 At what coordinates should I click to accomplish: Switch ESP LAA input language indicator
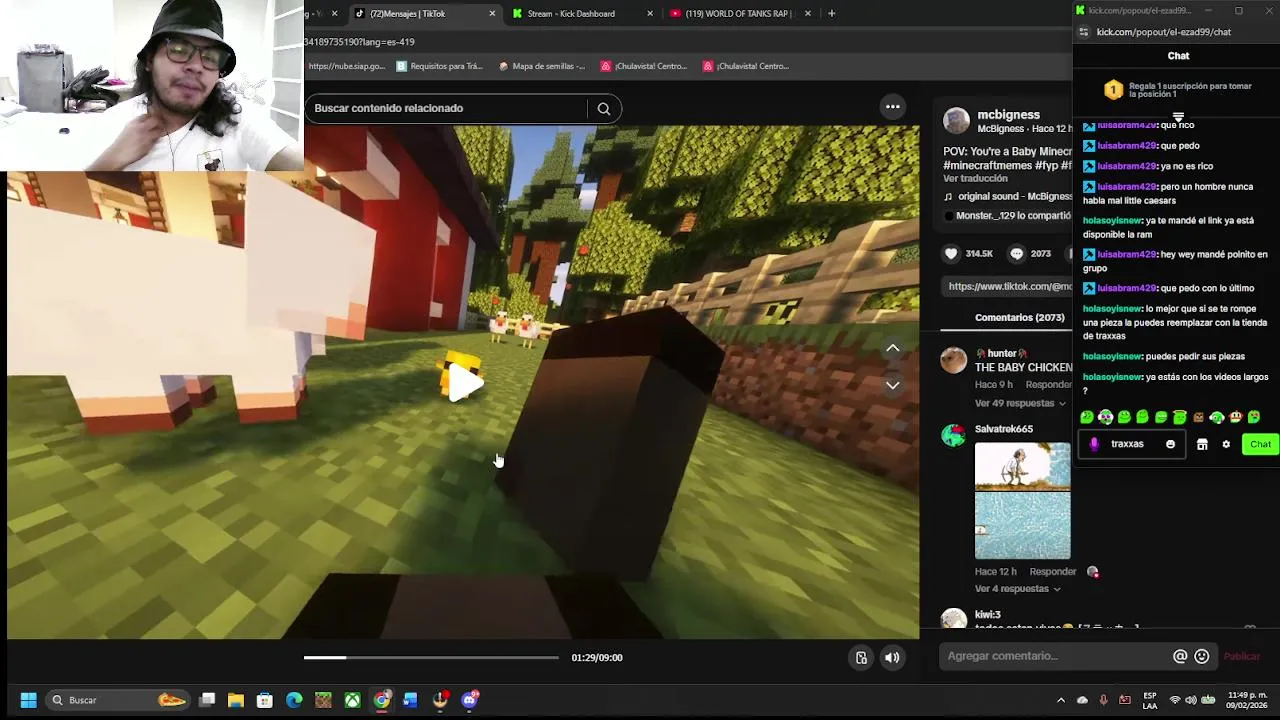pyautogui.click(x=1150, y=700)
